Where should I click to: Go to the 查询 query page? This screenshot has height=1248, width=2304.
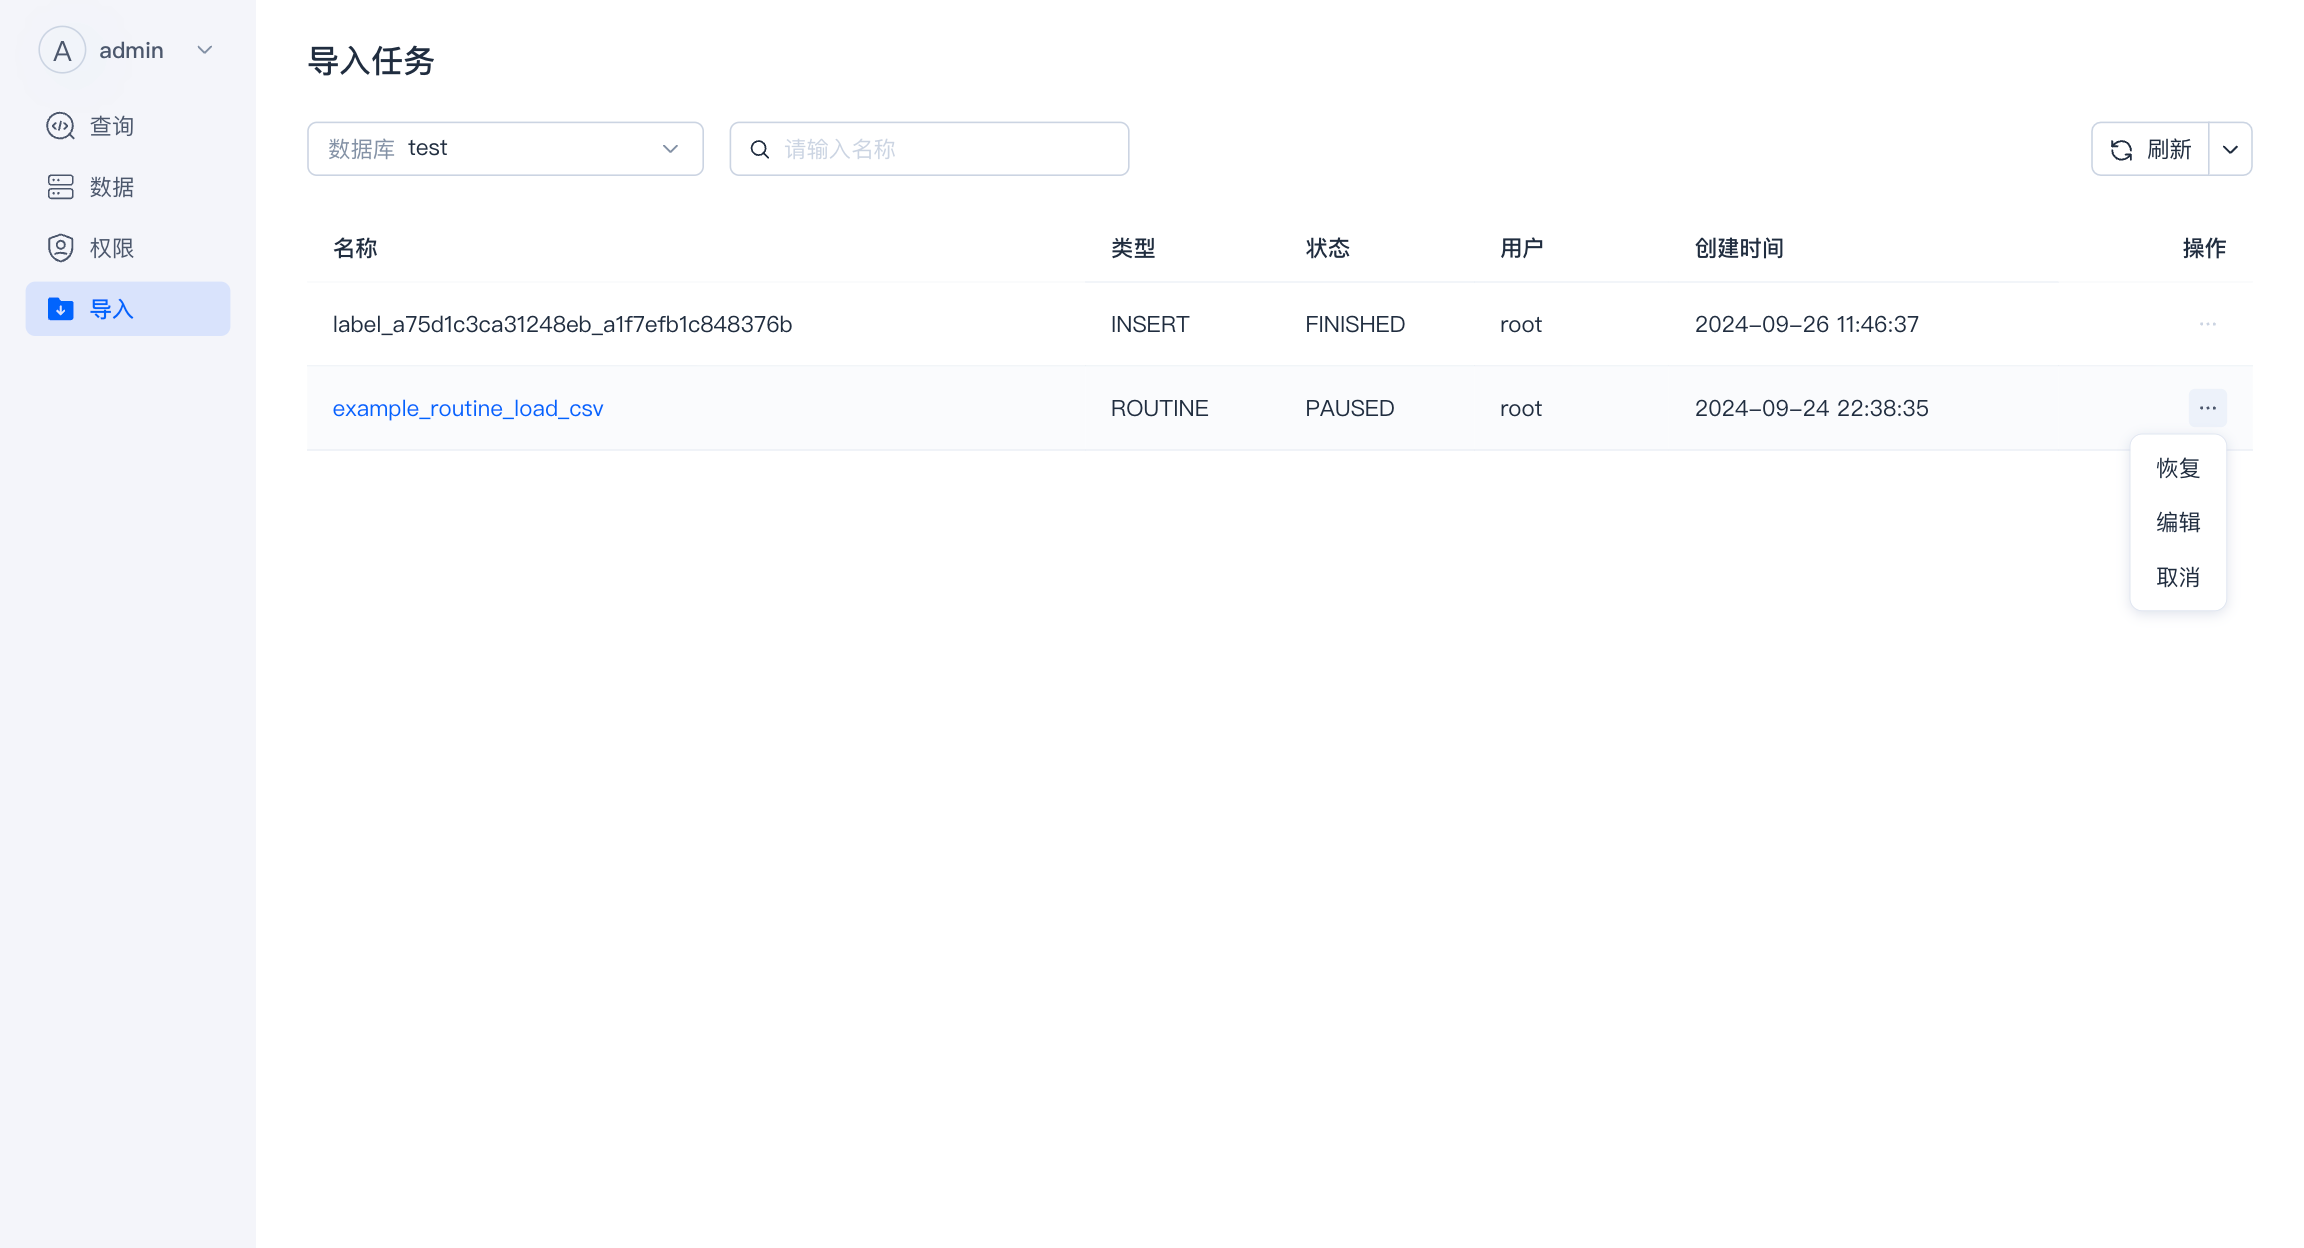pyautogui.click(x=112, y=126)
